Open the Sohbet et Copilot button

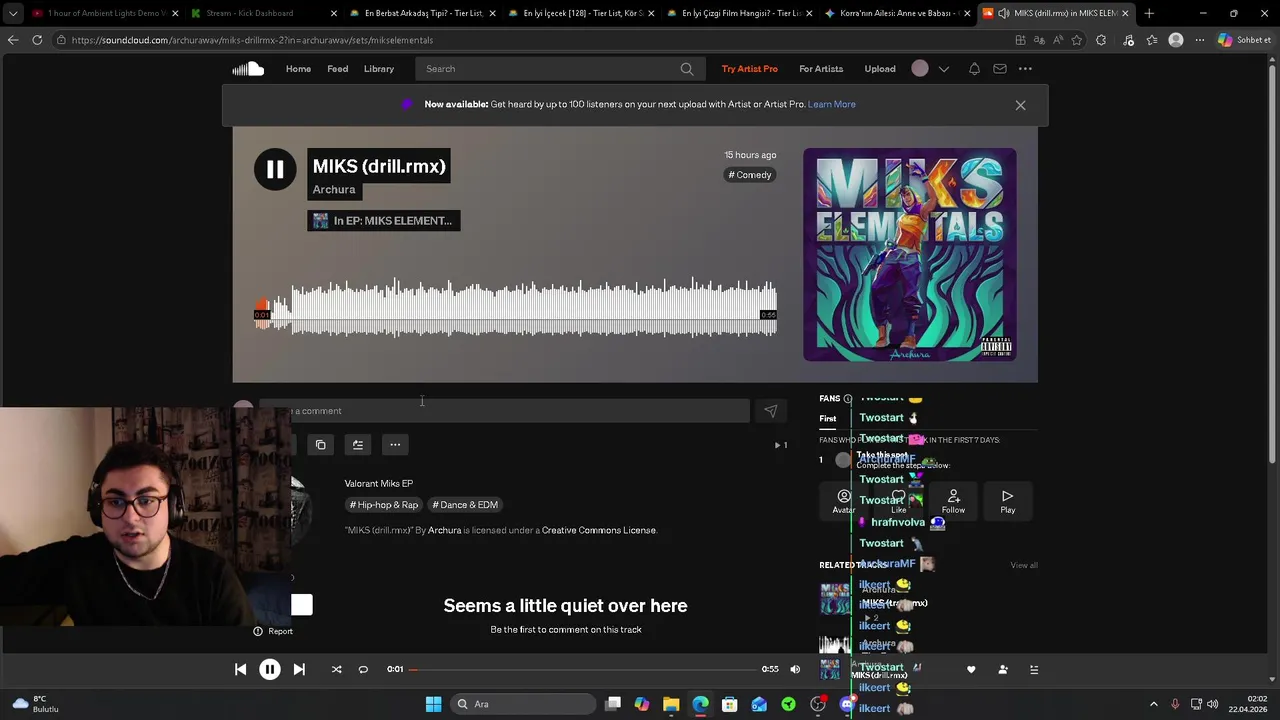tap(1244, 40)
